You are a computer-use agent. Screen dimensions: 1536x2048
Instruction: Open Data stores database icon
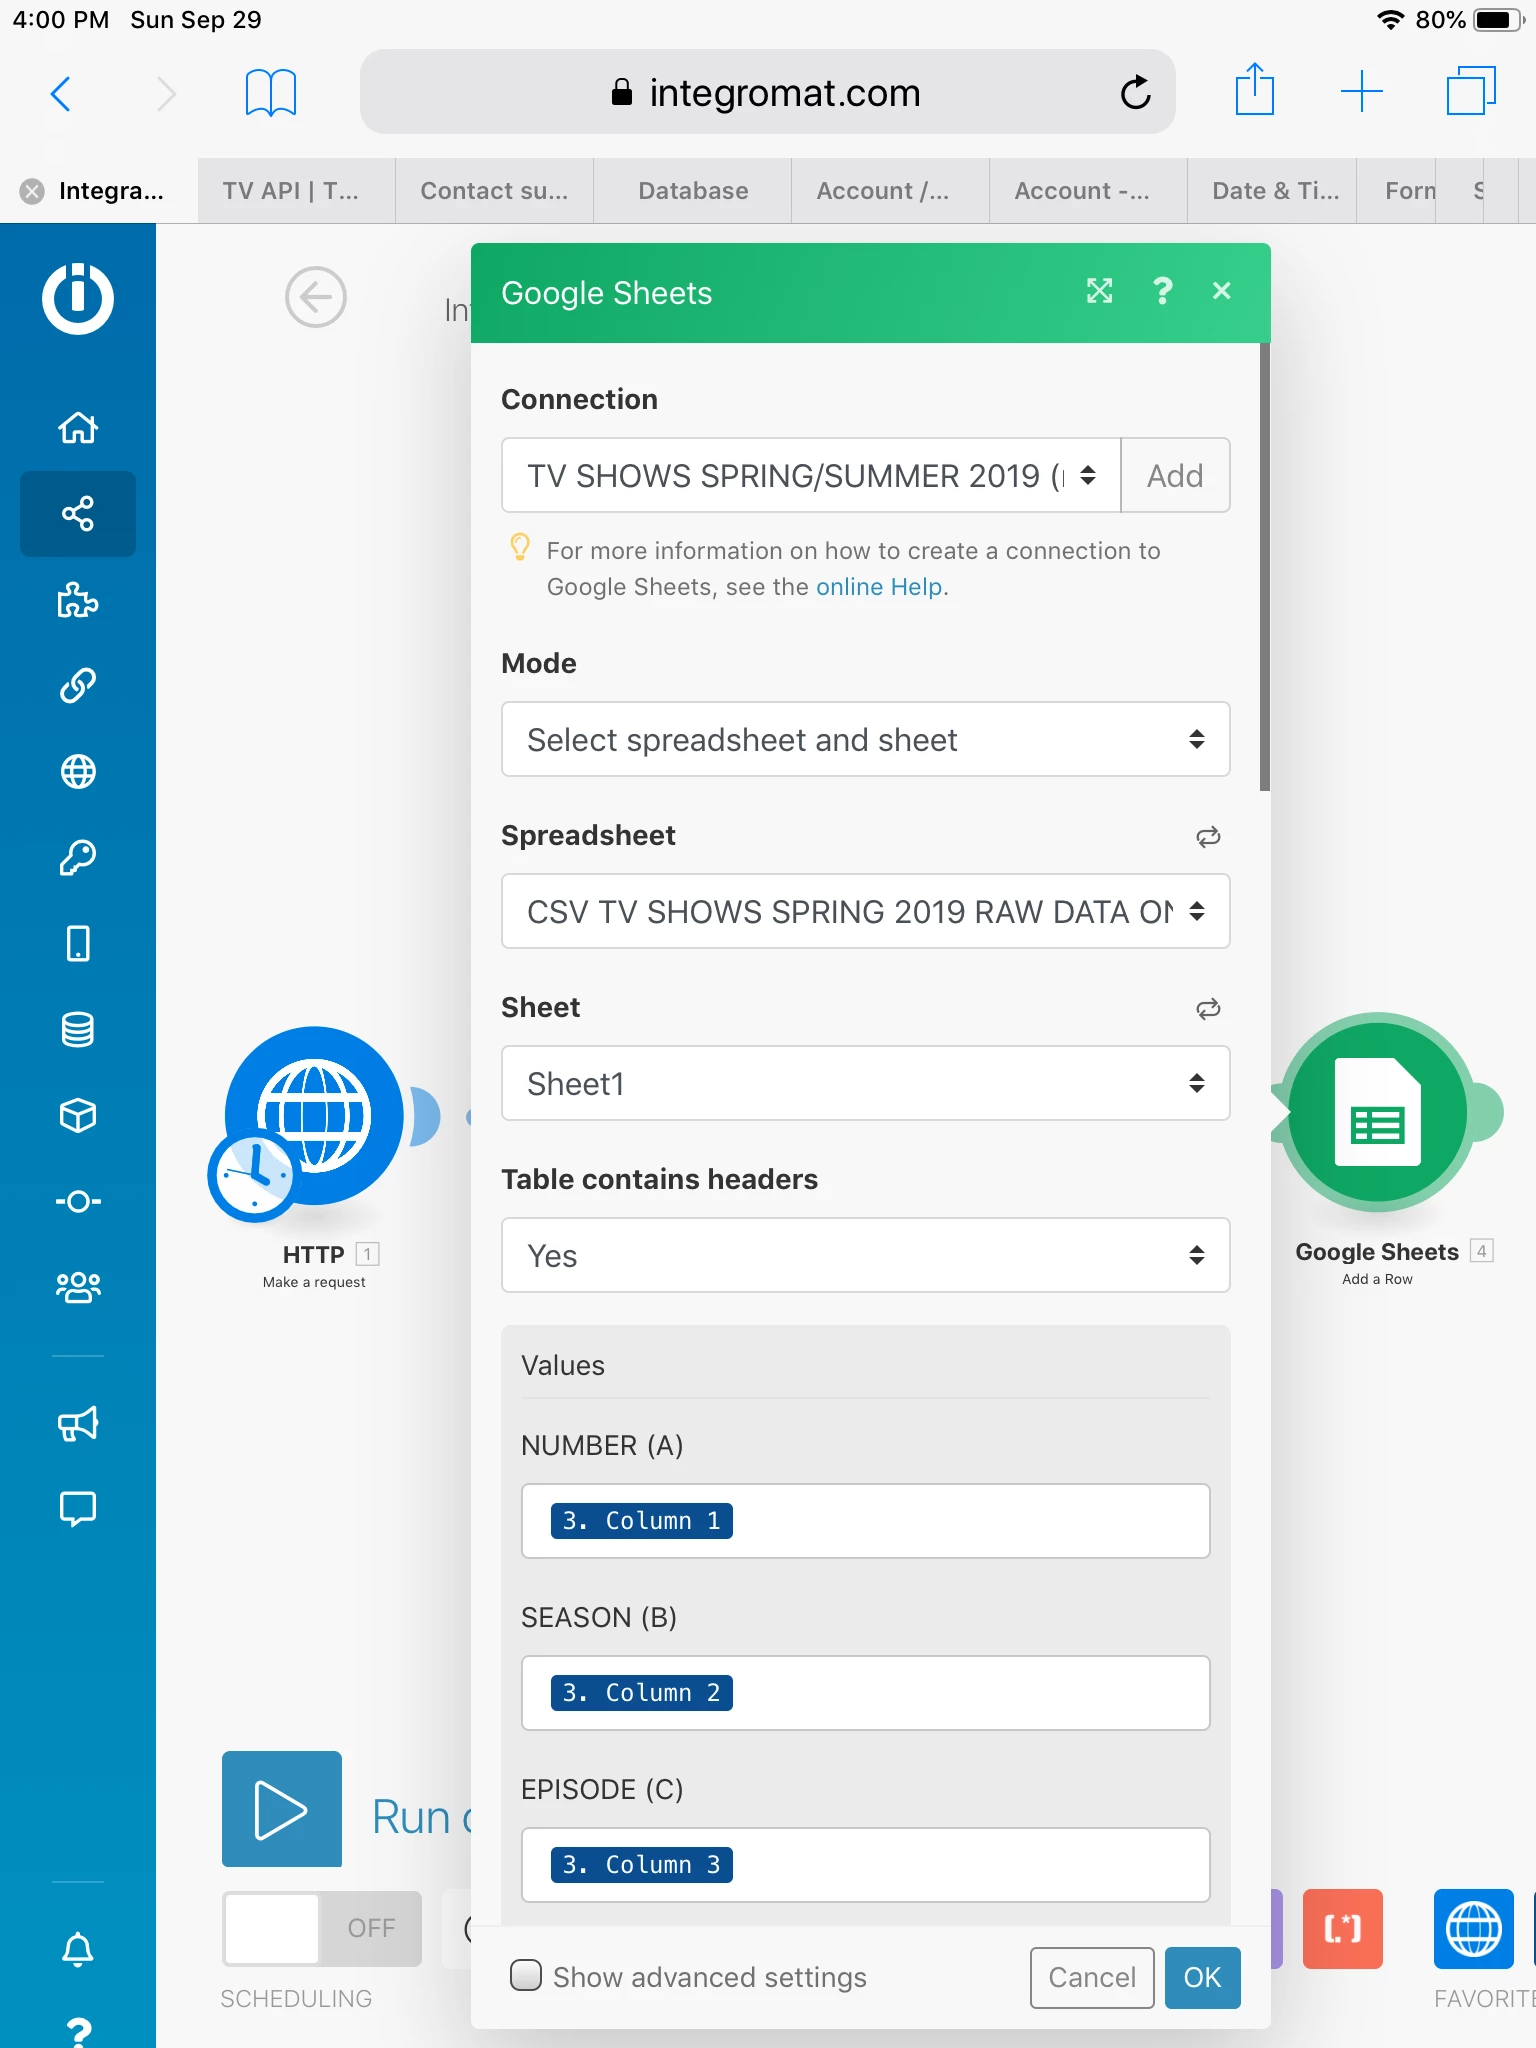[x=78, y=1030]
